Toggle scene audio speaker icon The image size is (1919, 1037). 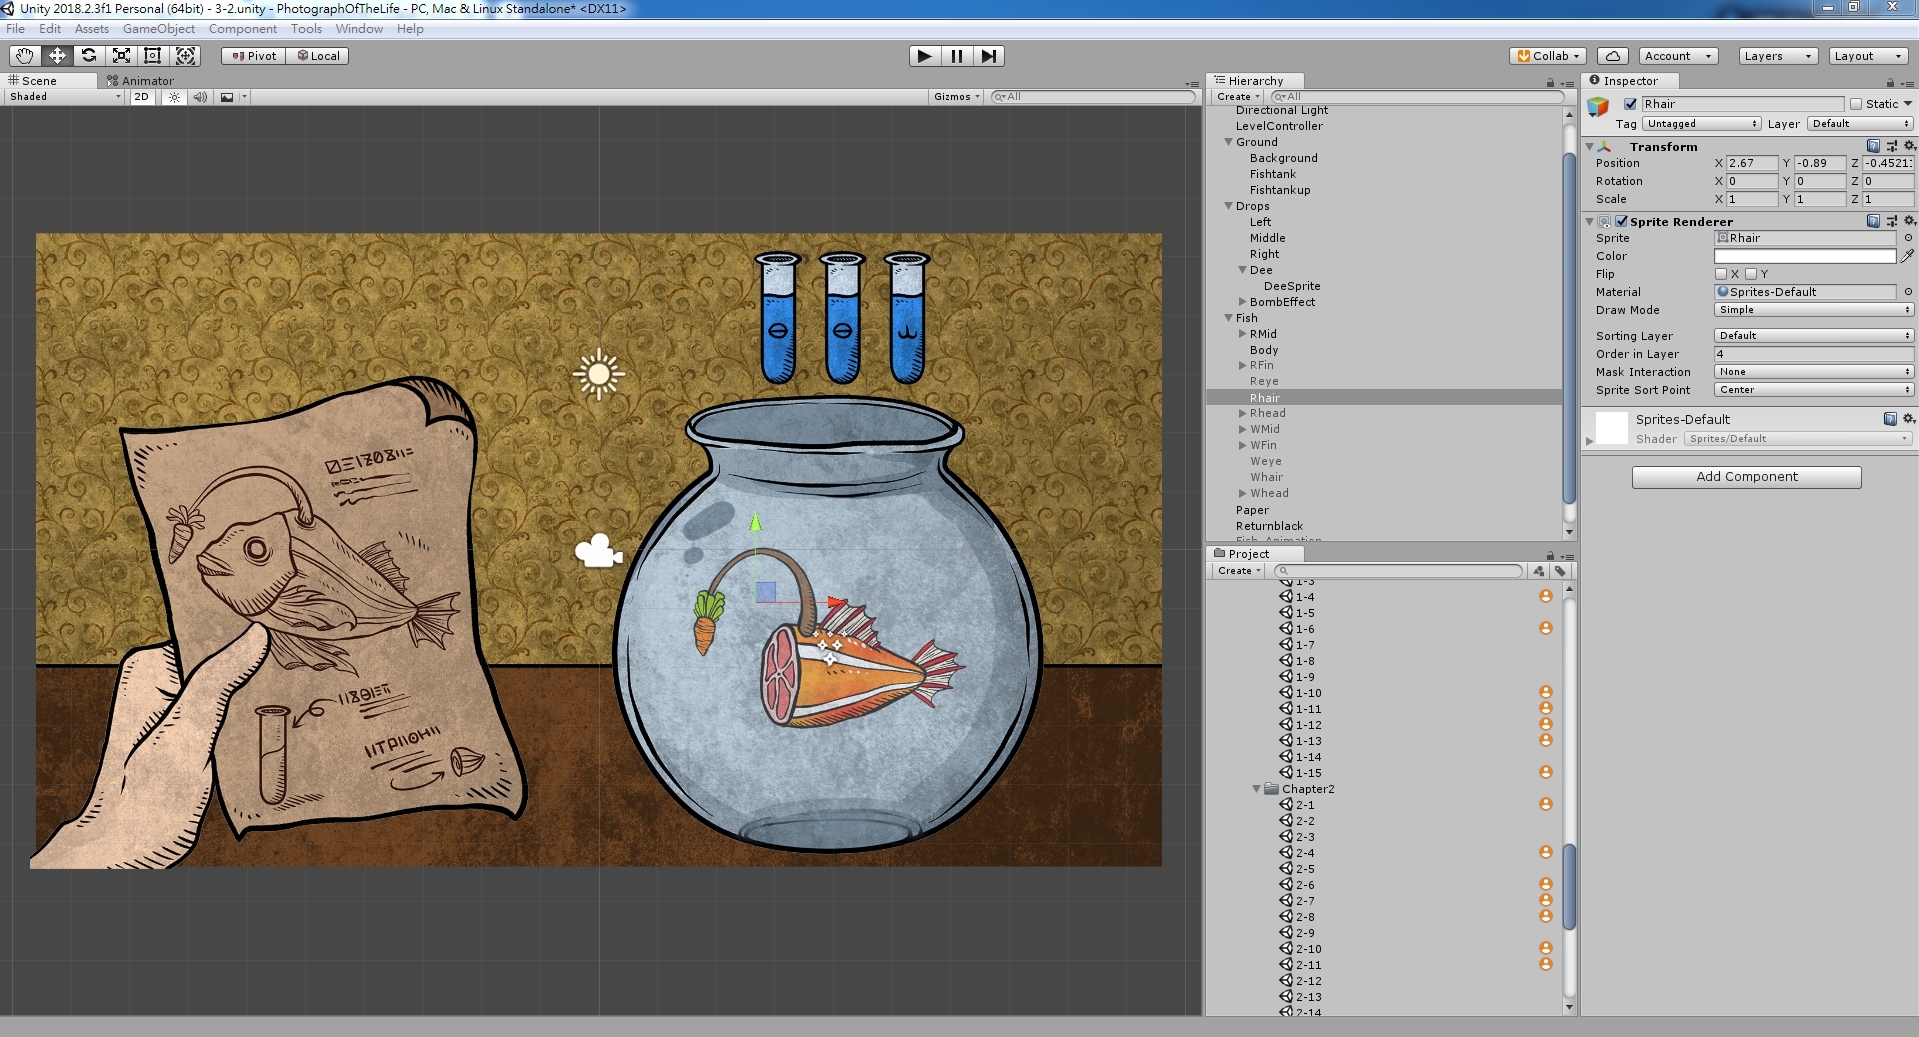coord(200,97)
